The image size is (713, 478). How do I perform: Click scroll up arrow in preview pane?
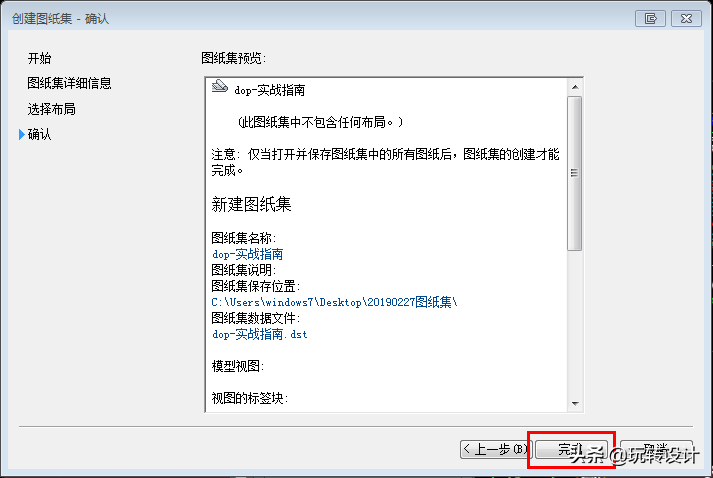(x=575, y=87)
